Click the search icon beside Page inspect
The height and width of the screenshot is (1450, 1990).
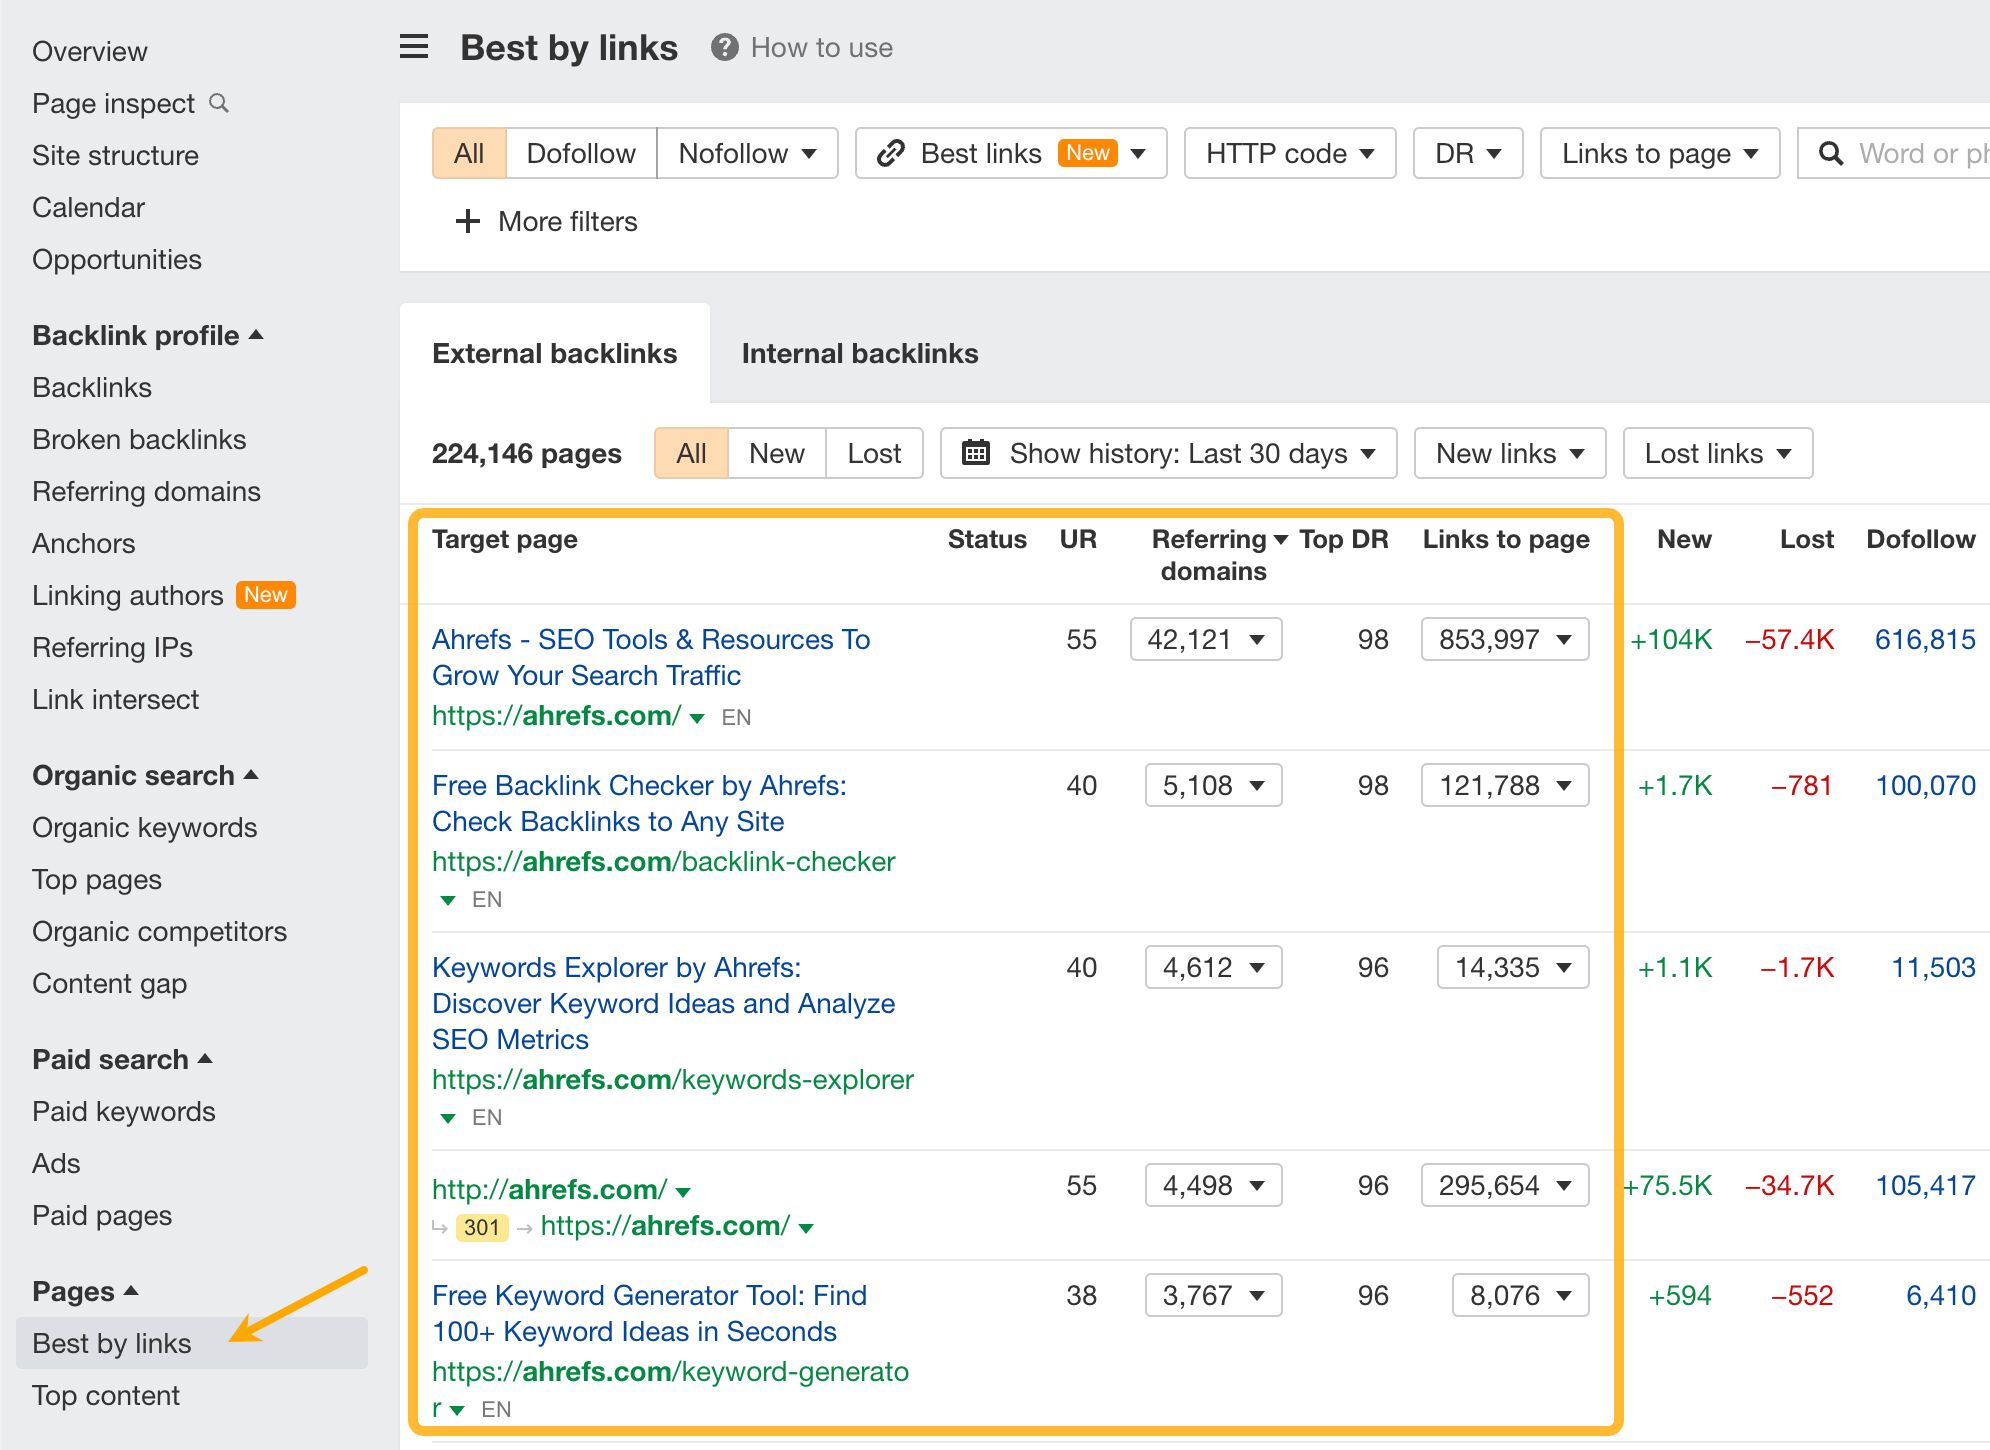219,103
